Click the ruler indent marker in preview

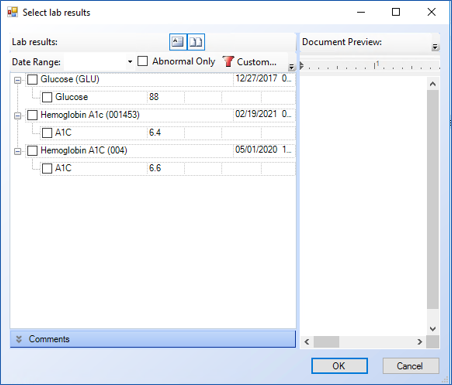302,65
